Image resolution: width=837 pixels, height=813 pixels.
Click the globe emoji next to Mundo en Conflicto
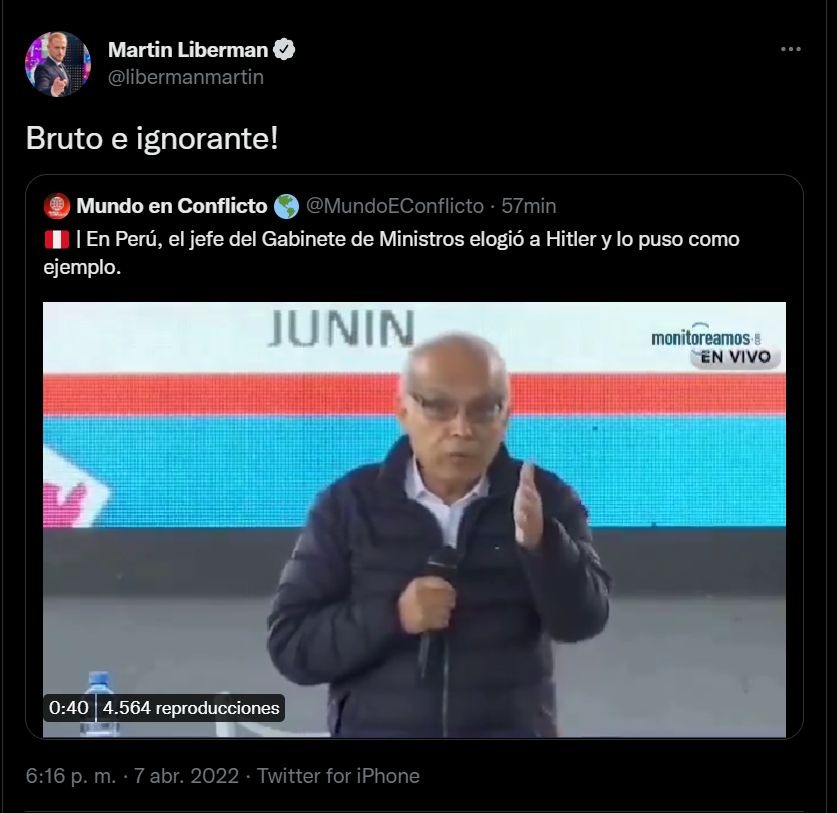[286, 207]
